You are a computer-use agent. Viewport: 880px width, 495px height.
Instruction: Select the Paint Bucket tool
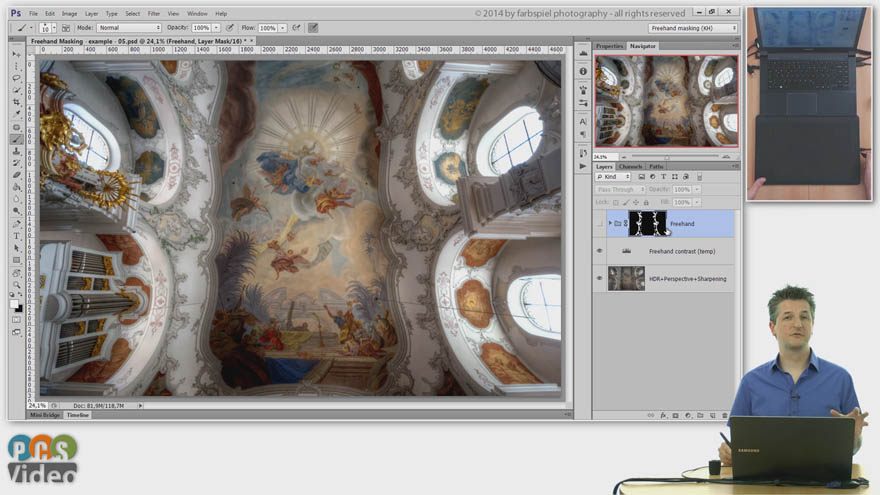(x=16, y=187)
